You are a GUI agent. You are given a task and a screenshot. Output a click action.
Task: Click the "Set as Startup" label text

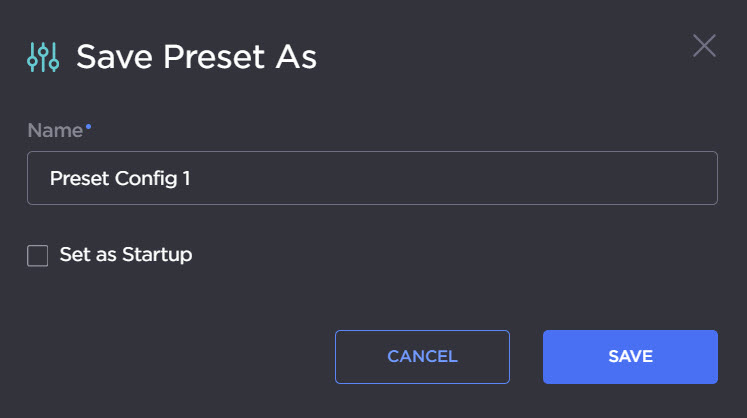[x=125, y=255]
